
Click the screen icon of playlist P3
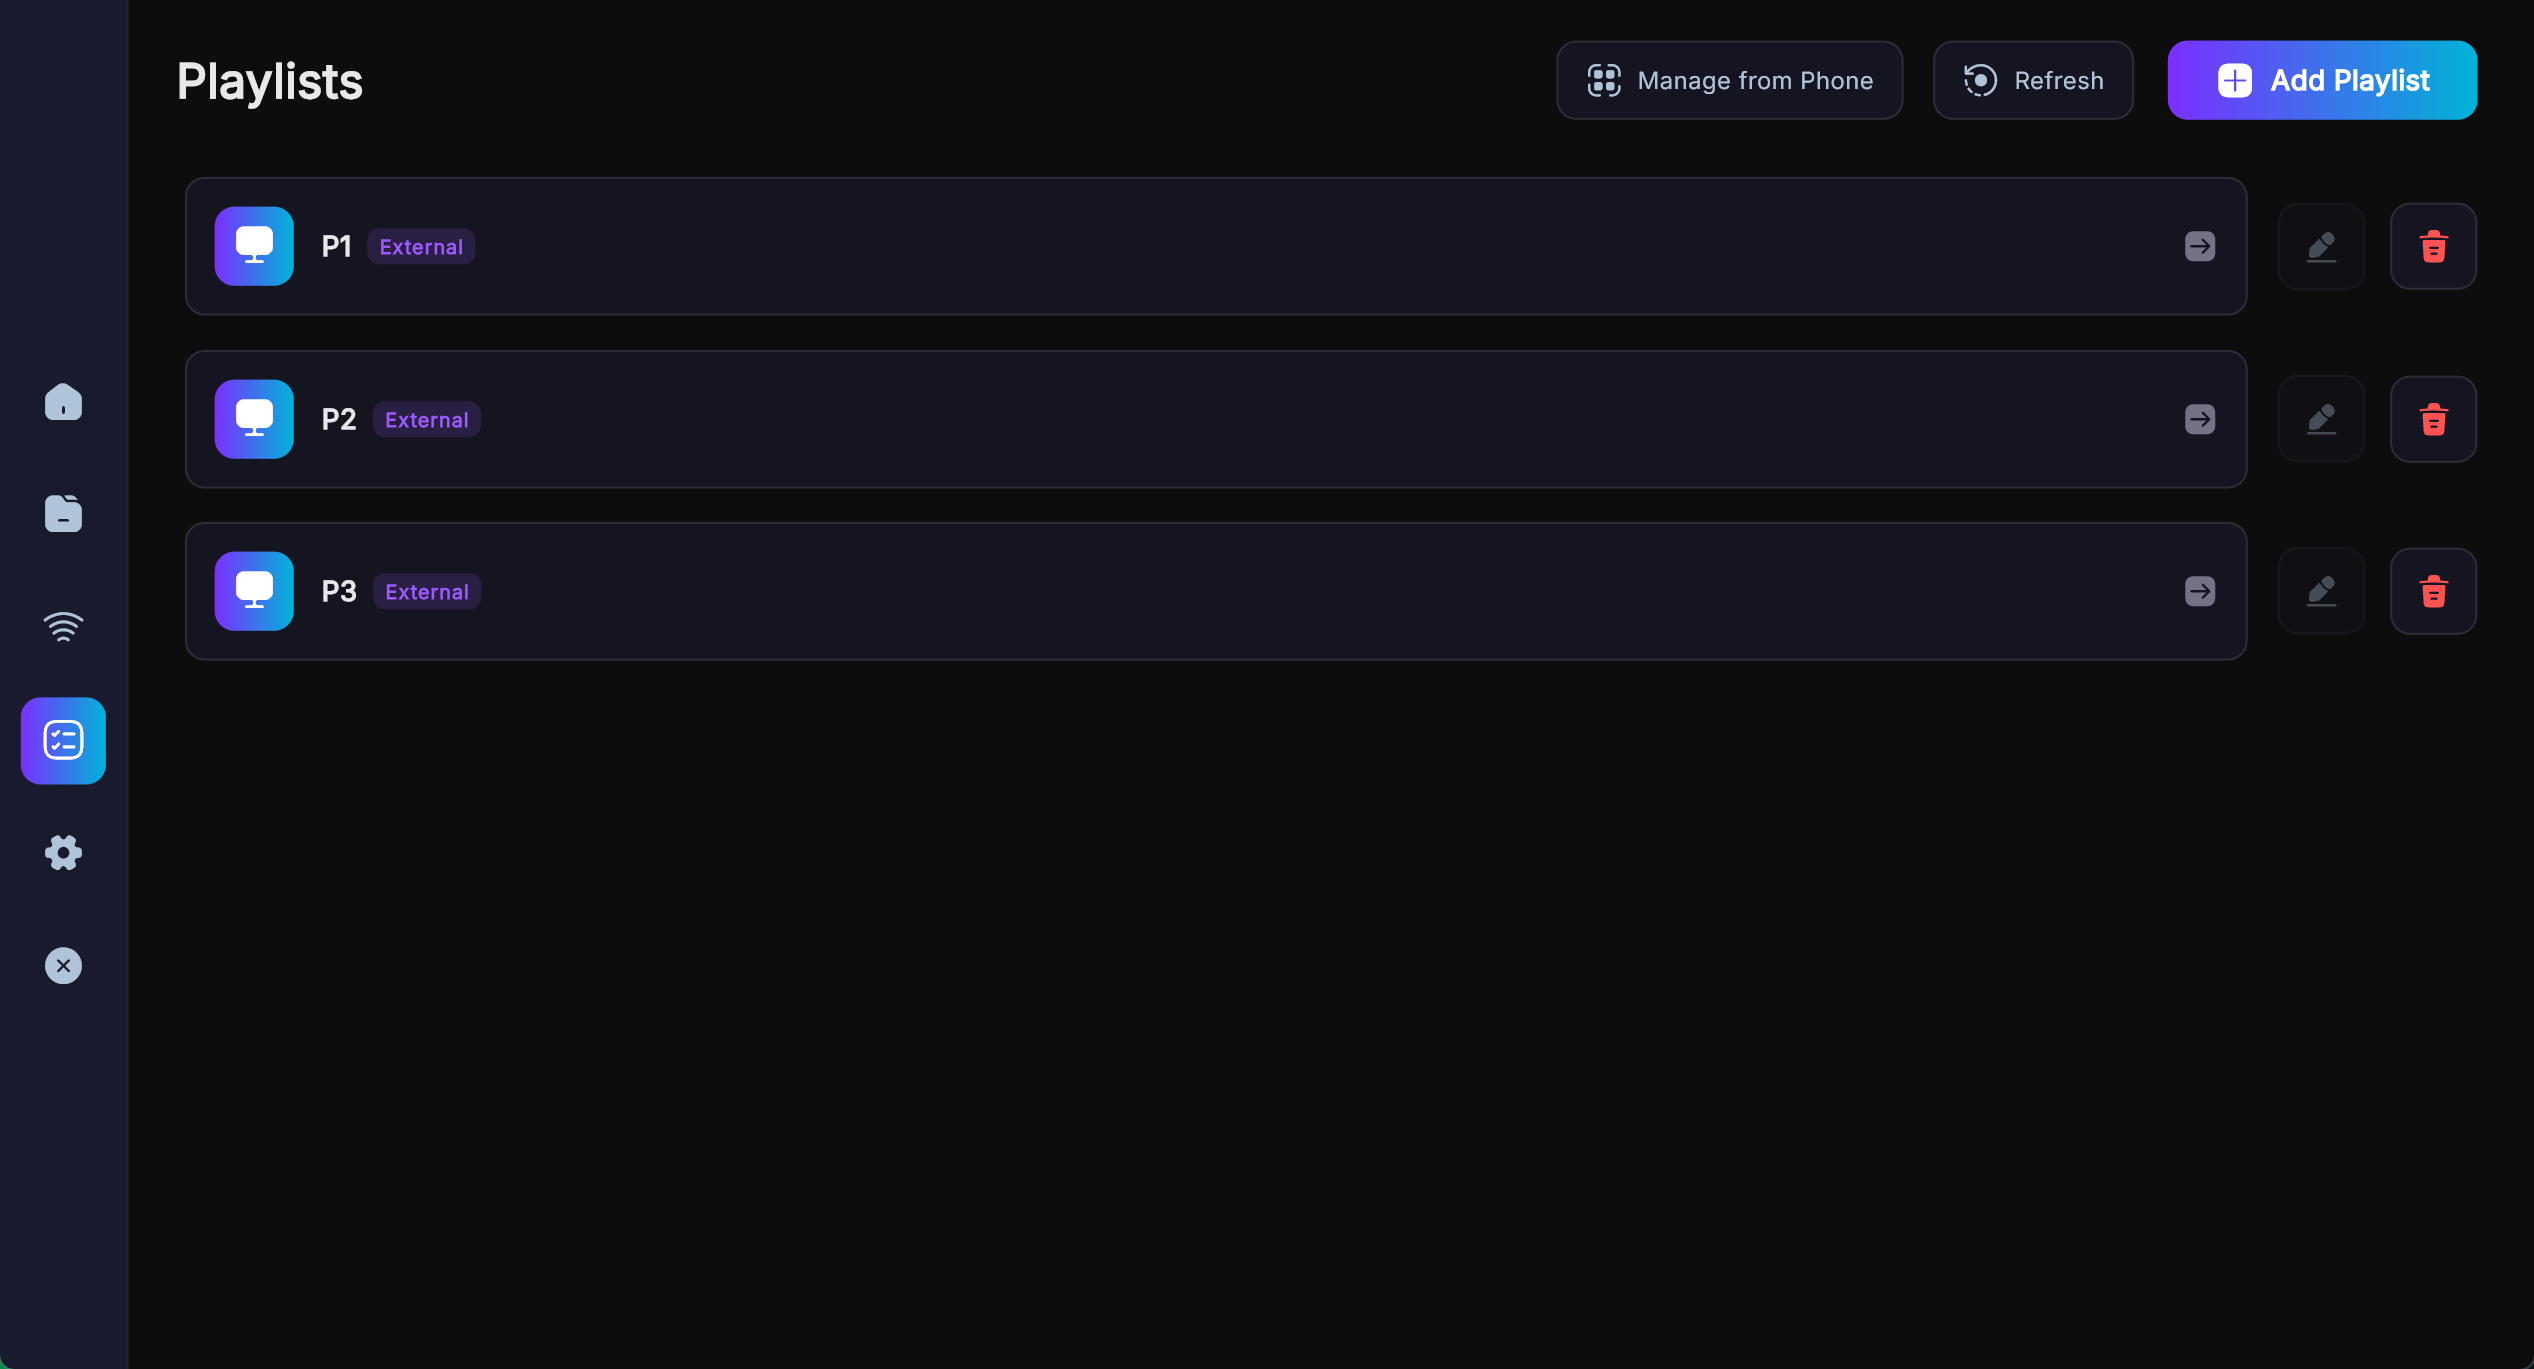[253, 591]
